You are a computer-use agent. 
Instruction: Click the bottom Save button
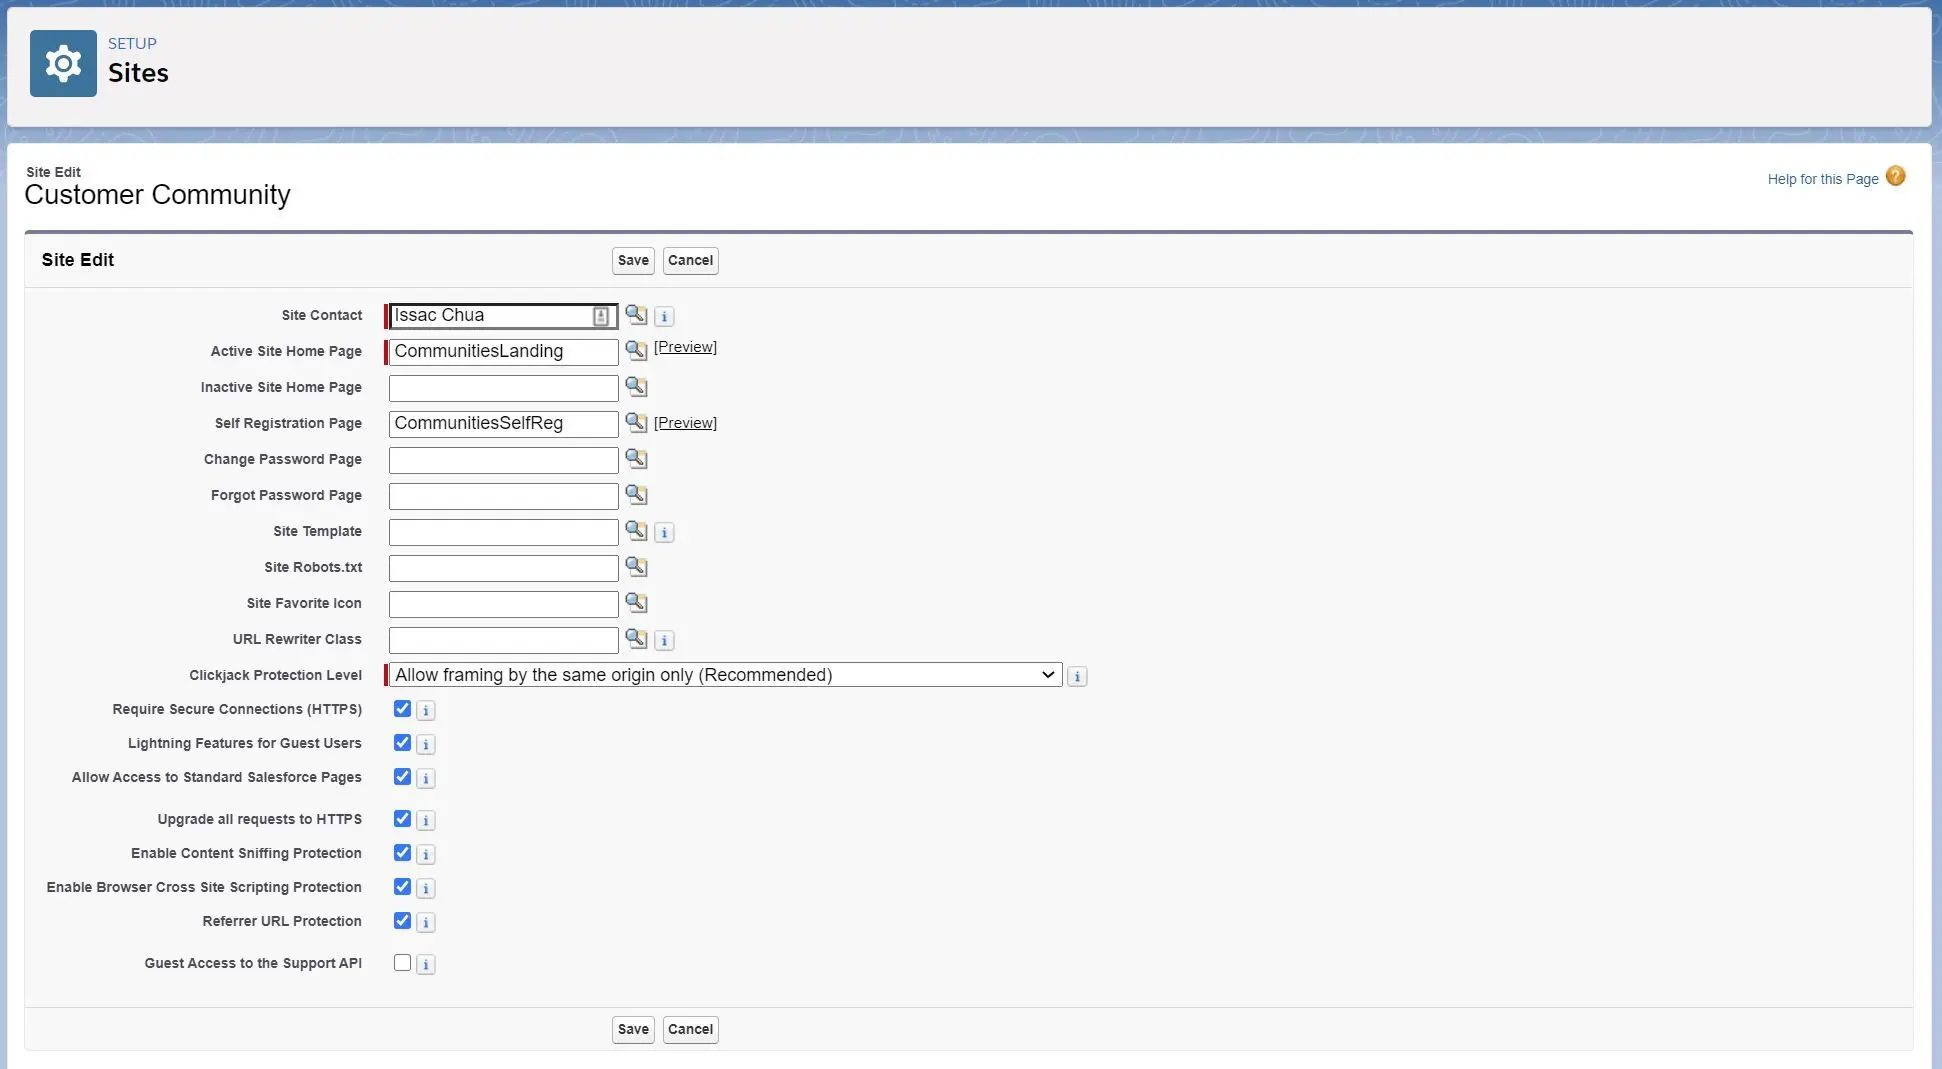[x=633, y=1030]
